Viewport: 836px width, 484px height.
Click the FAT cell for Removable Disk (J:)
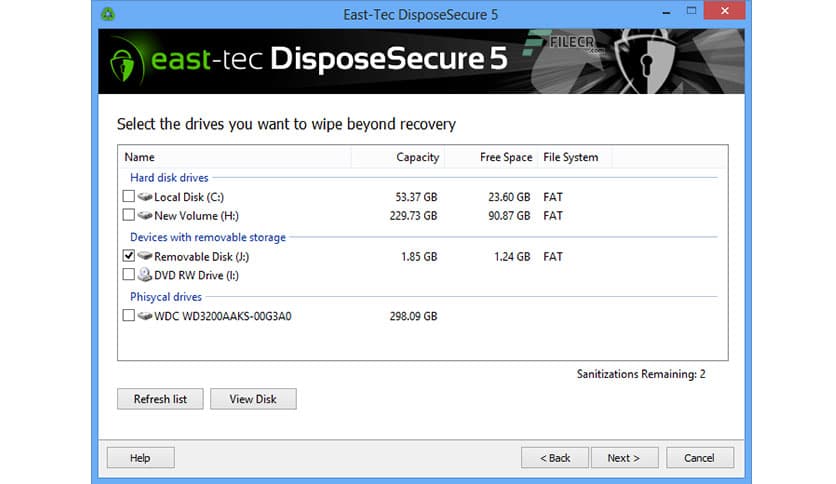click(x=553, y=257)
